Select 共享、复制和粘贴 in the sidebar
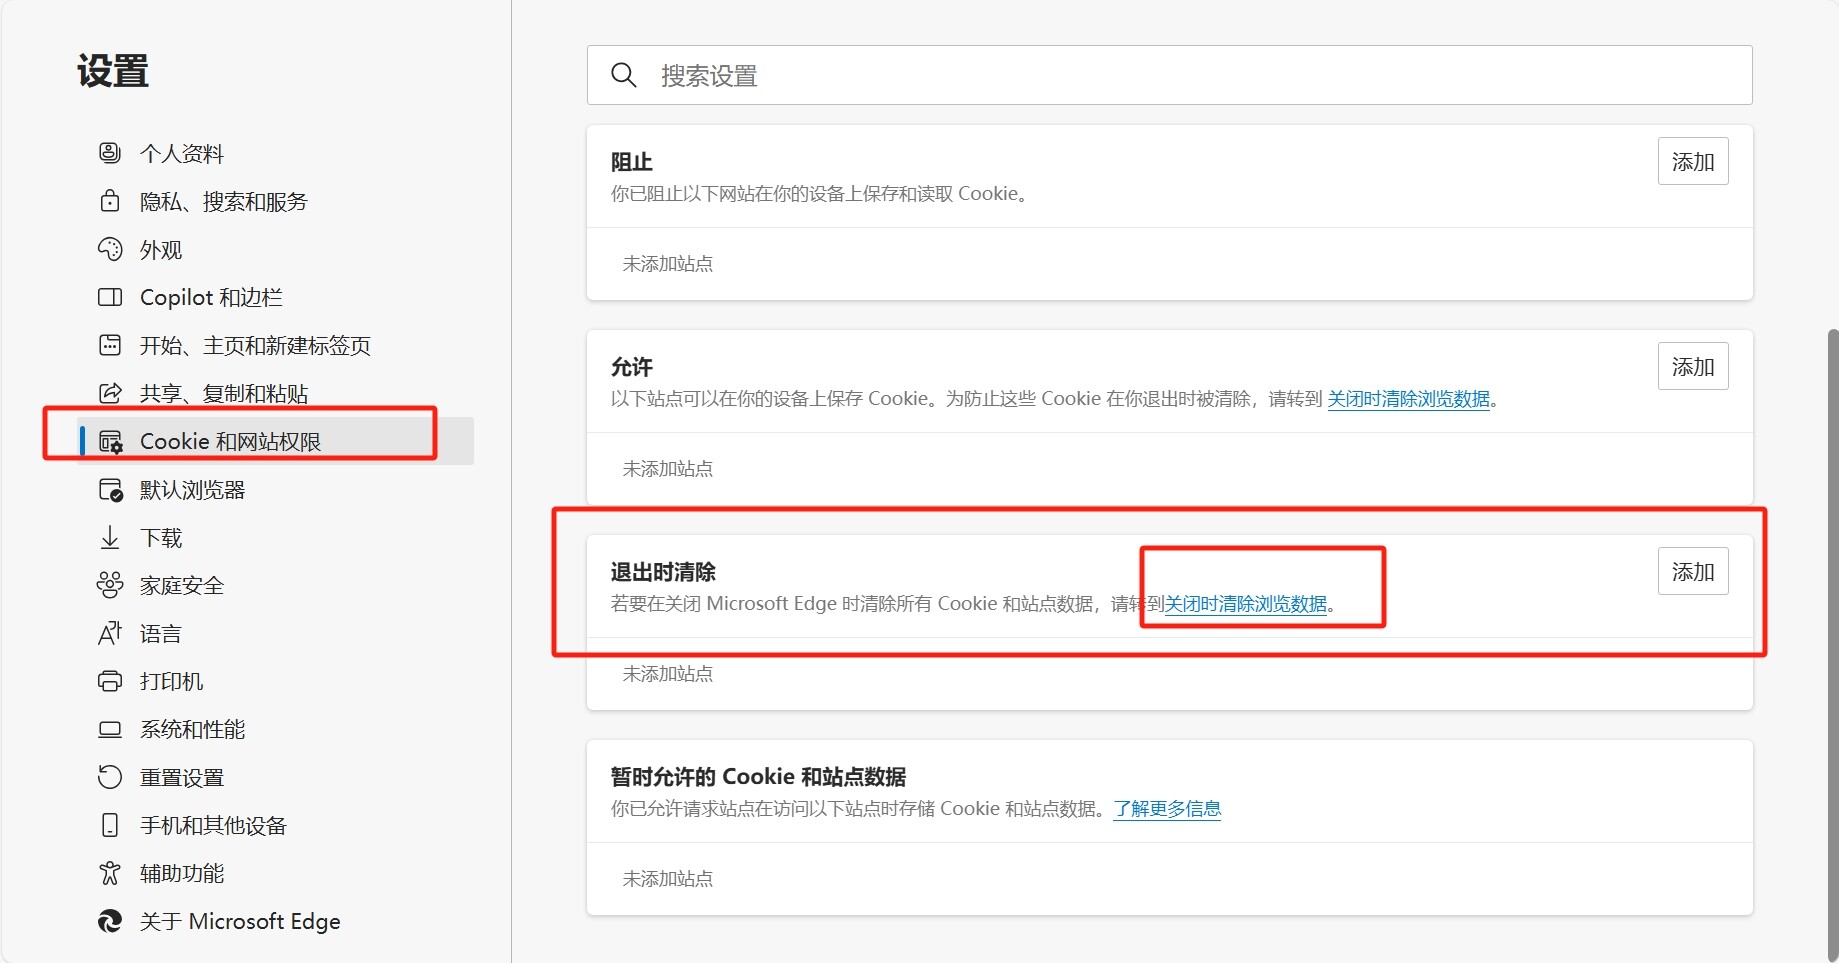1839x963 pixels. tap(275, 393)
